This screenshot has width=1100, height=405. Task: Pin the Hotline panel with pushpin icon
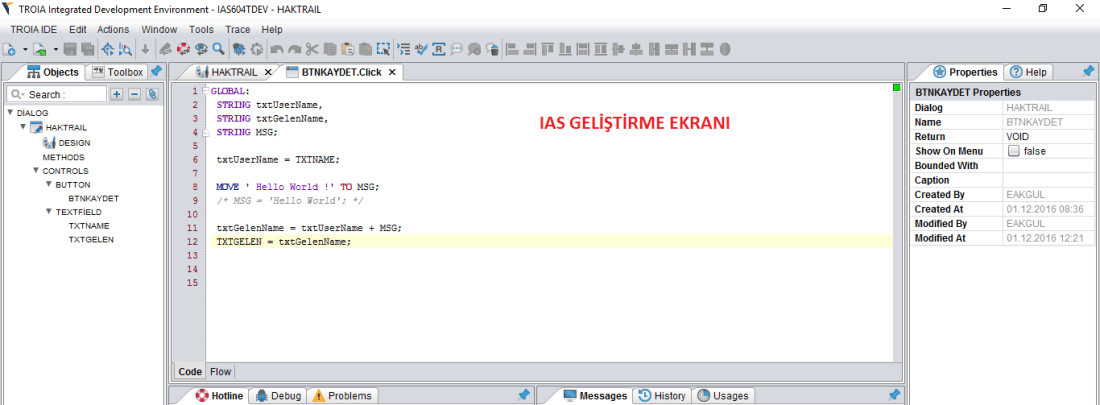click(523, 395)
